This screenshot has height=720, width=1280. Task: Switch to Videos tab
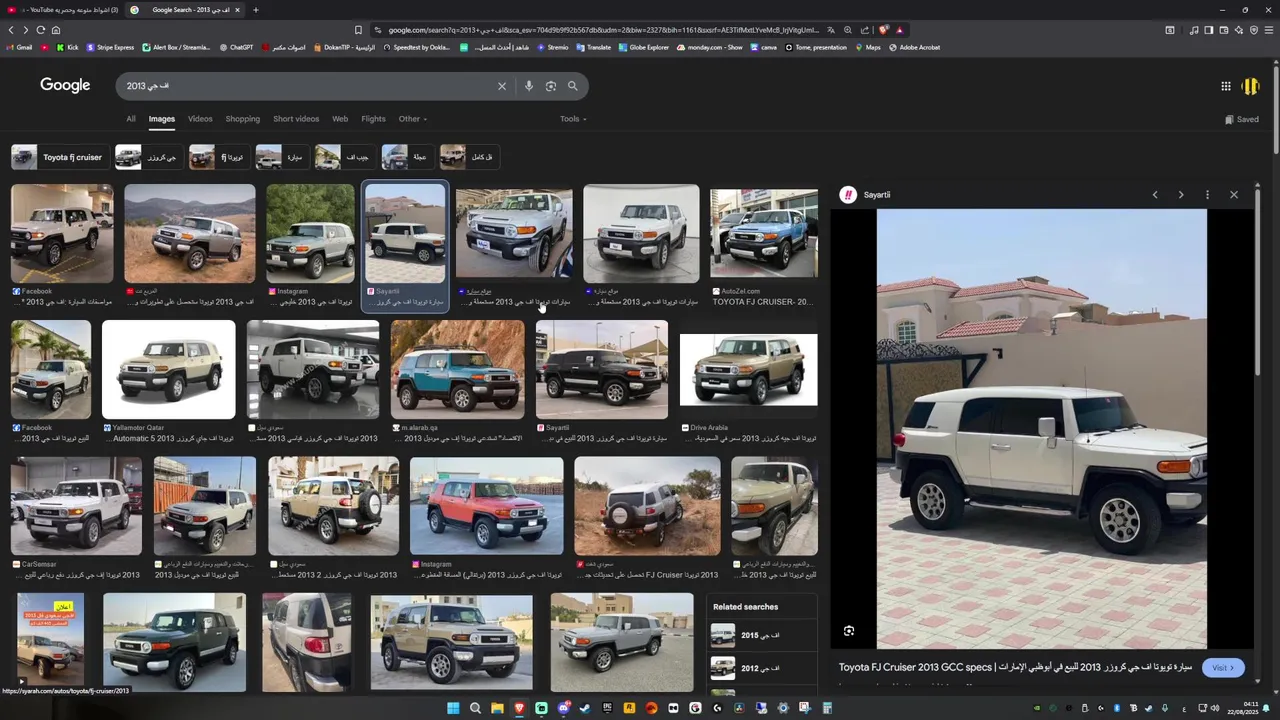[x=200, y=119]
